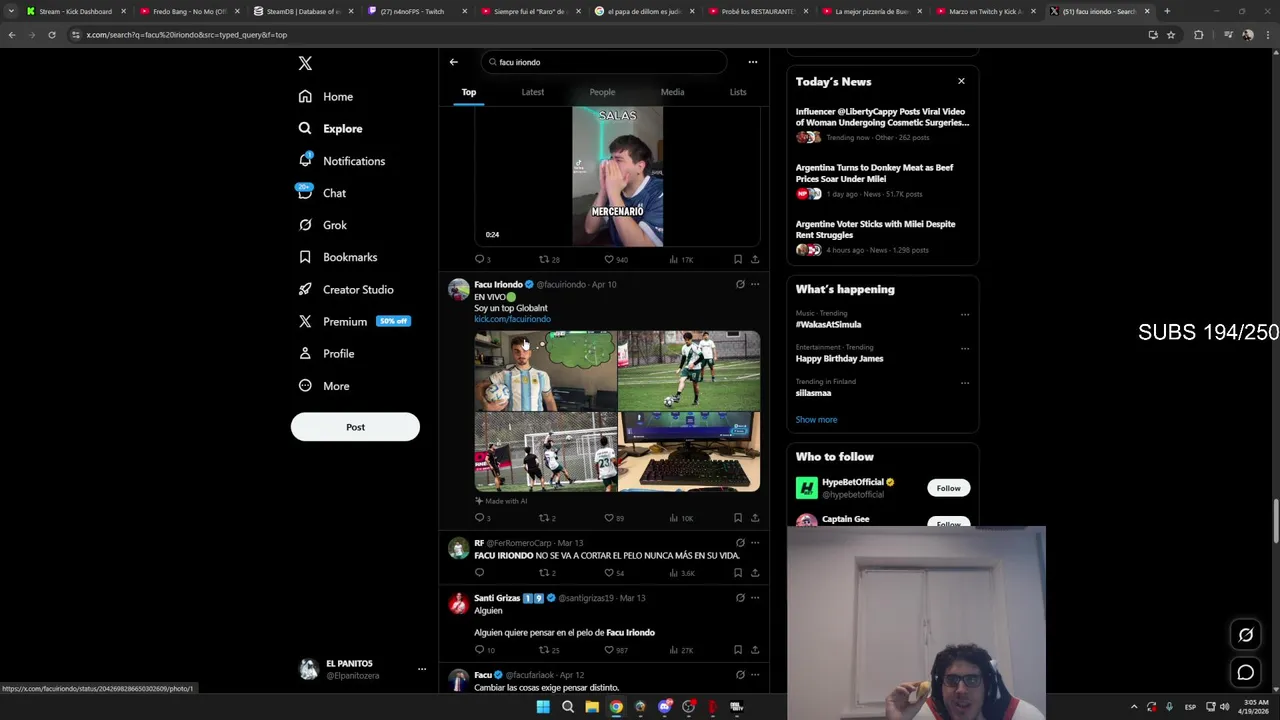Open the keyboard and monitor photo

[x=689, y=452]
